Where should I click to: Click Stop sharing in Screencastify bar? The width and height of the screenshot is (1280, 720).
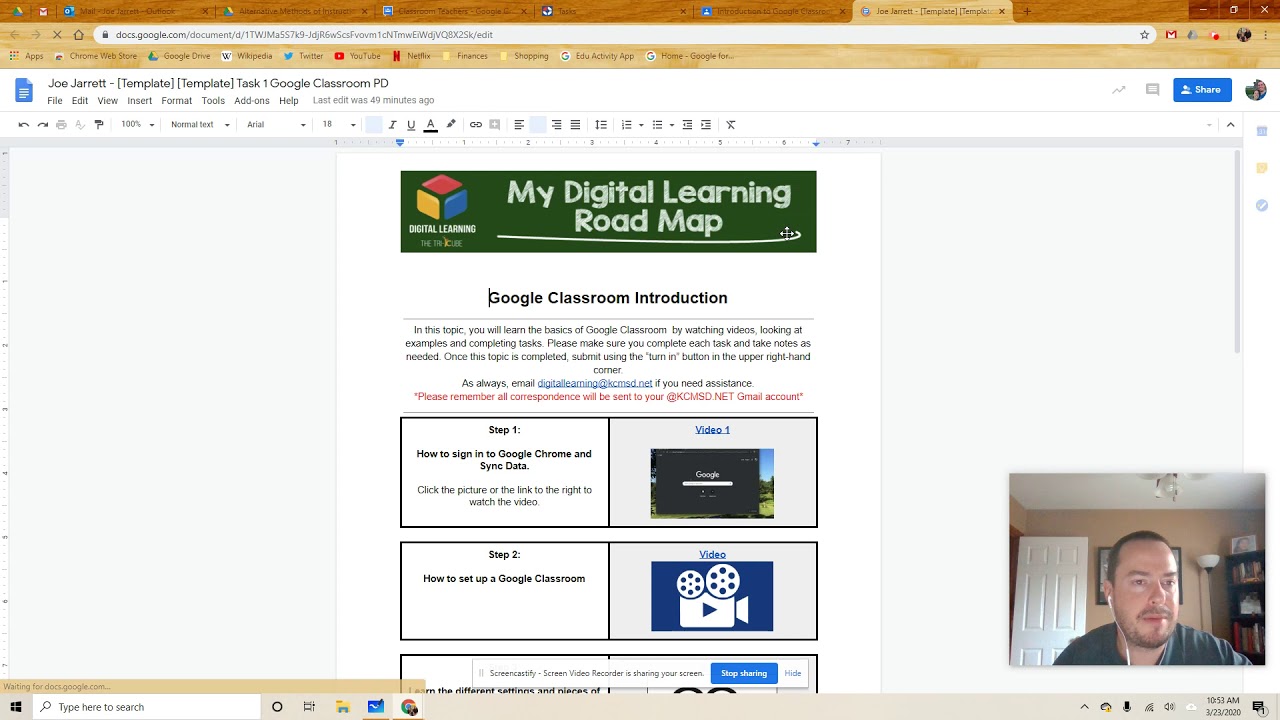pyautogui.click(x=744, y=673)
